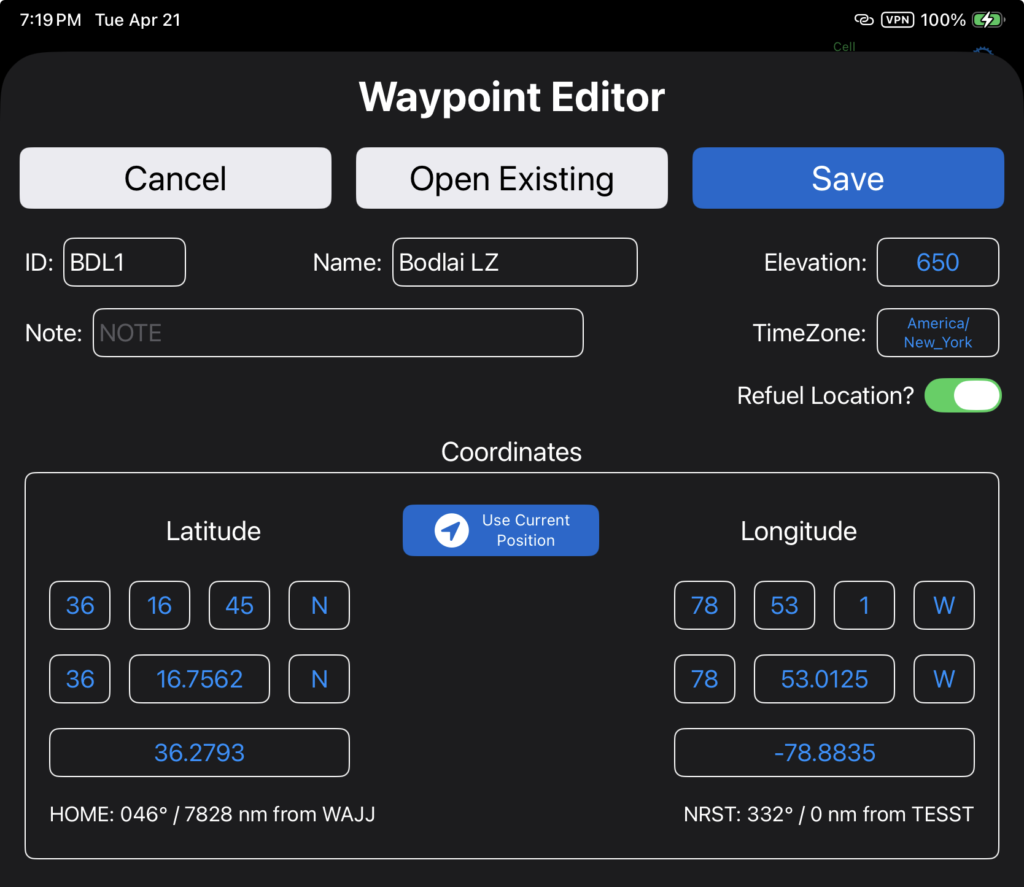The width and height of the screenshot is (1024, 887).
Task: Edit decimal latitude 36.2793 field
Action: [199, 753]
